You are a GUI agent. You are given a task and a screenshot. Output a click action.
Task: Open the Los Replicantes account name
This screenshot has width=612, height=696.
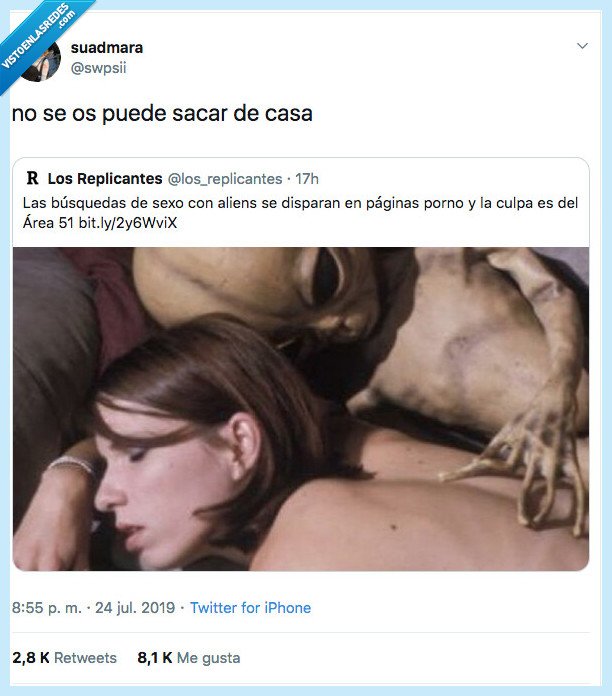pyautogui.click(x=105, y=178)
